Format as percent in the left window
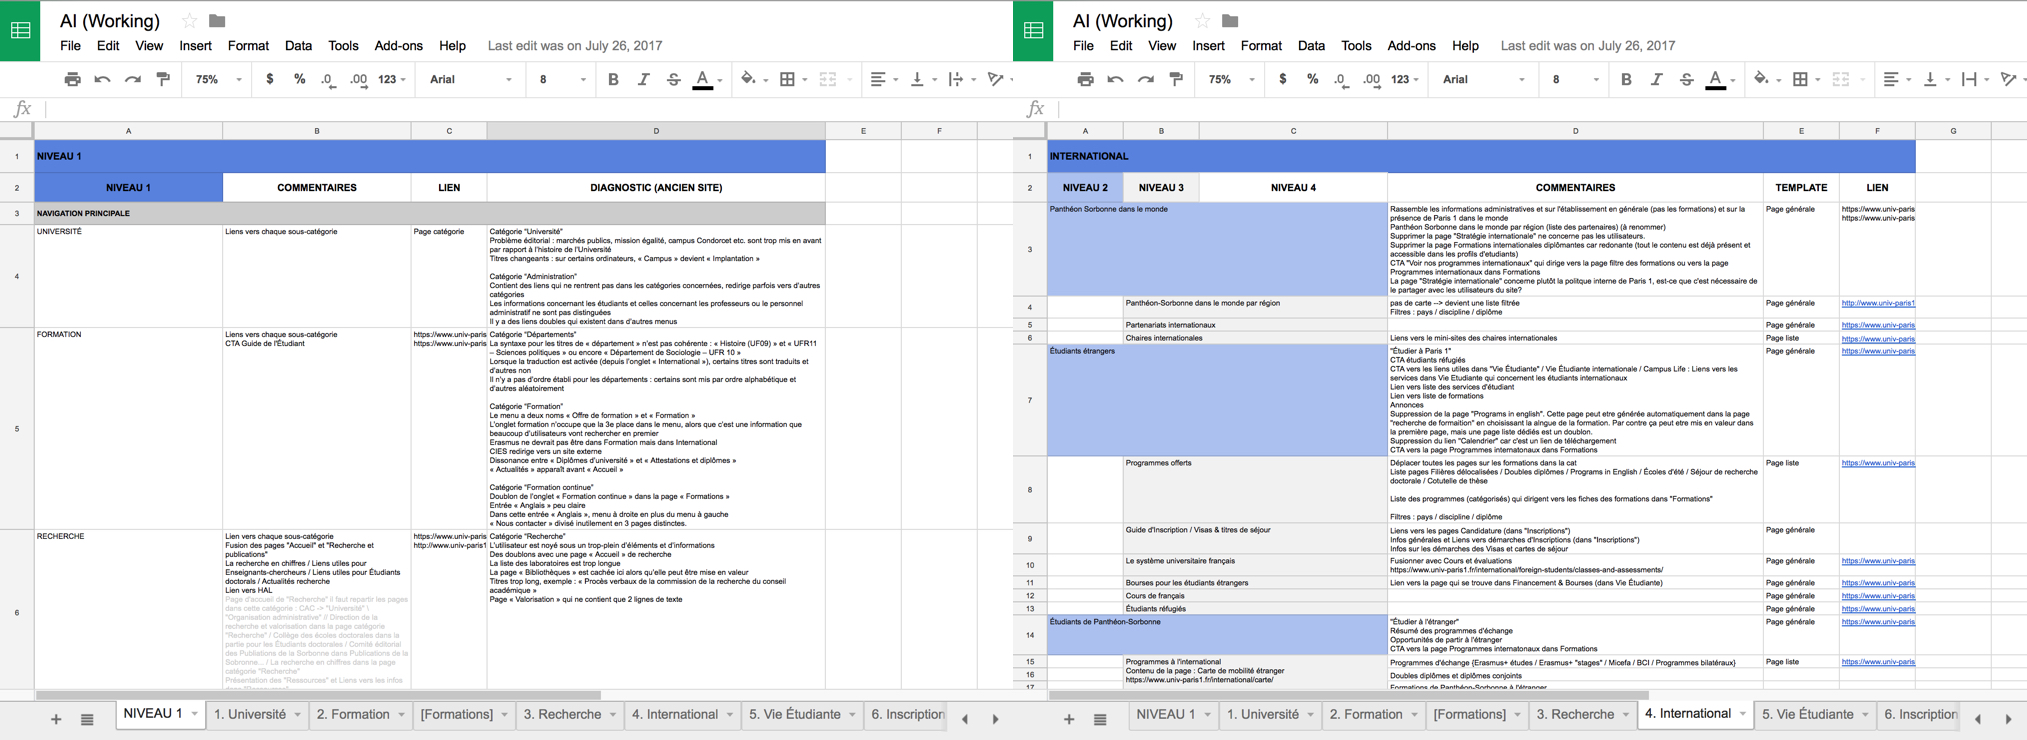2027x740 pixels. 299,79
